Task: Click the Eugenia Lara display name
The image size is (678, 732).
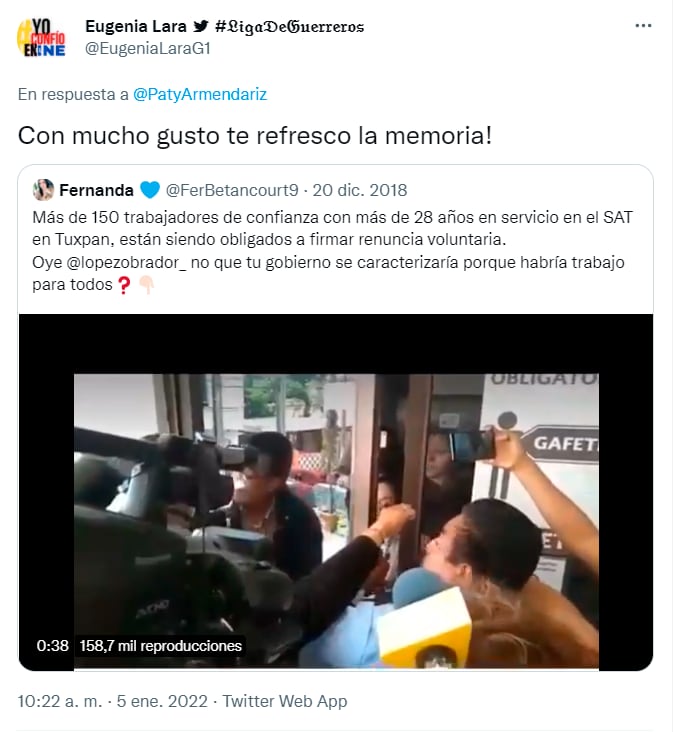Action: (136, 27)
